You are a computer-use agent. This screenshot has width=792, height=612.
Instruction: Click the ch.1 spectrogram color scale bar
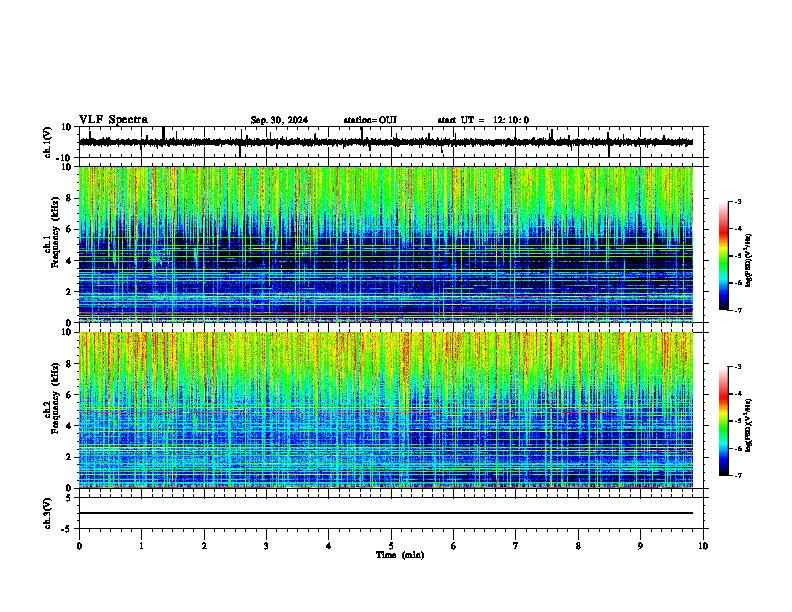point(724,256)
